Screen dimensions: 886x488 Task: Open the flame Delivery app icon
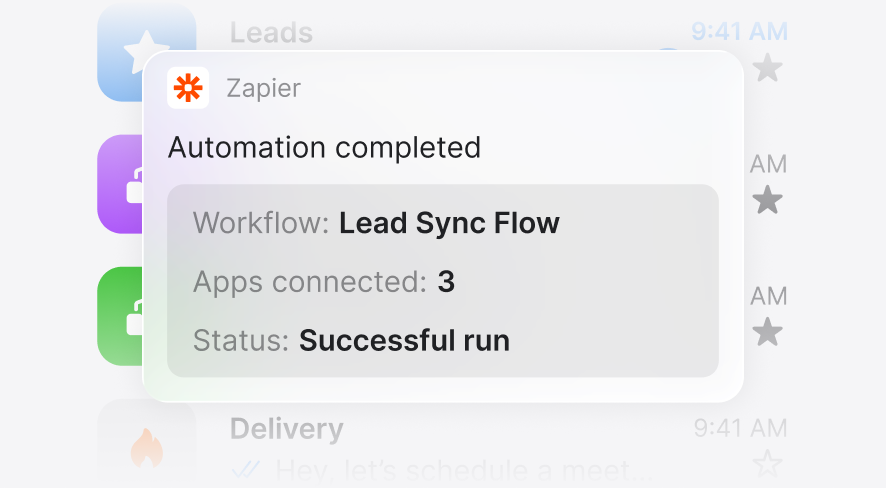[146, 446]
